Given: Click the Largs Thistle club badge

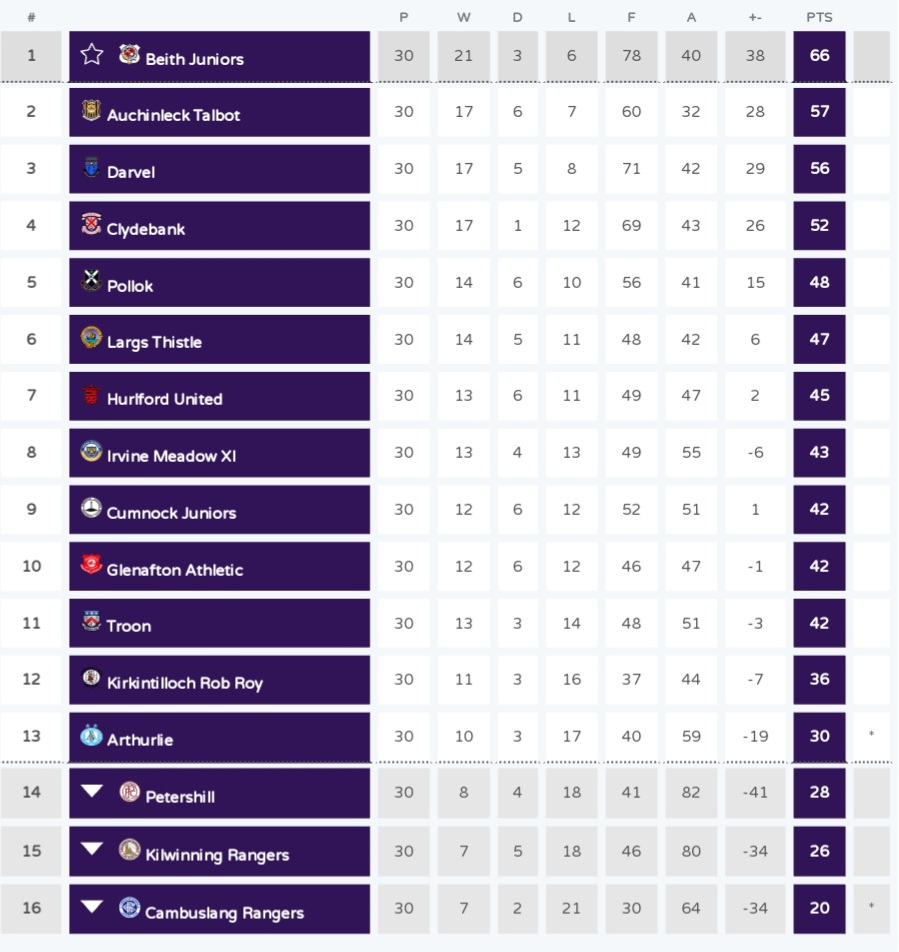Looking at the screenshot, I should click(x=91, y=338).
